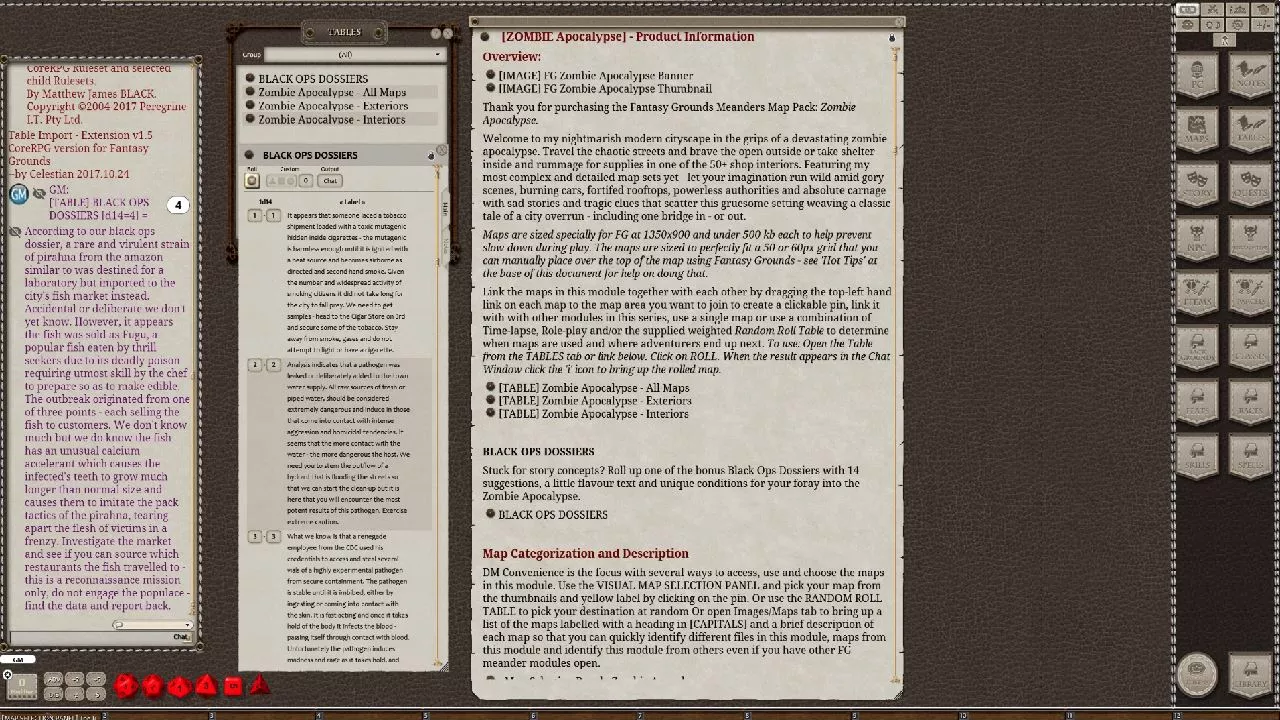Click the red d6 cube die
This screenshot has width=1280, height=720.
click(x=233, y=686)
